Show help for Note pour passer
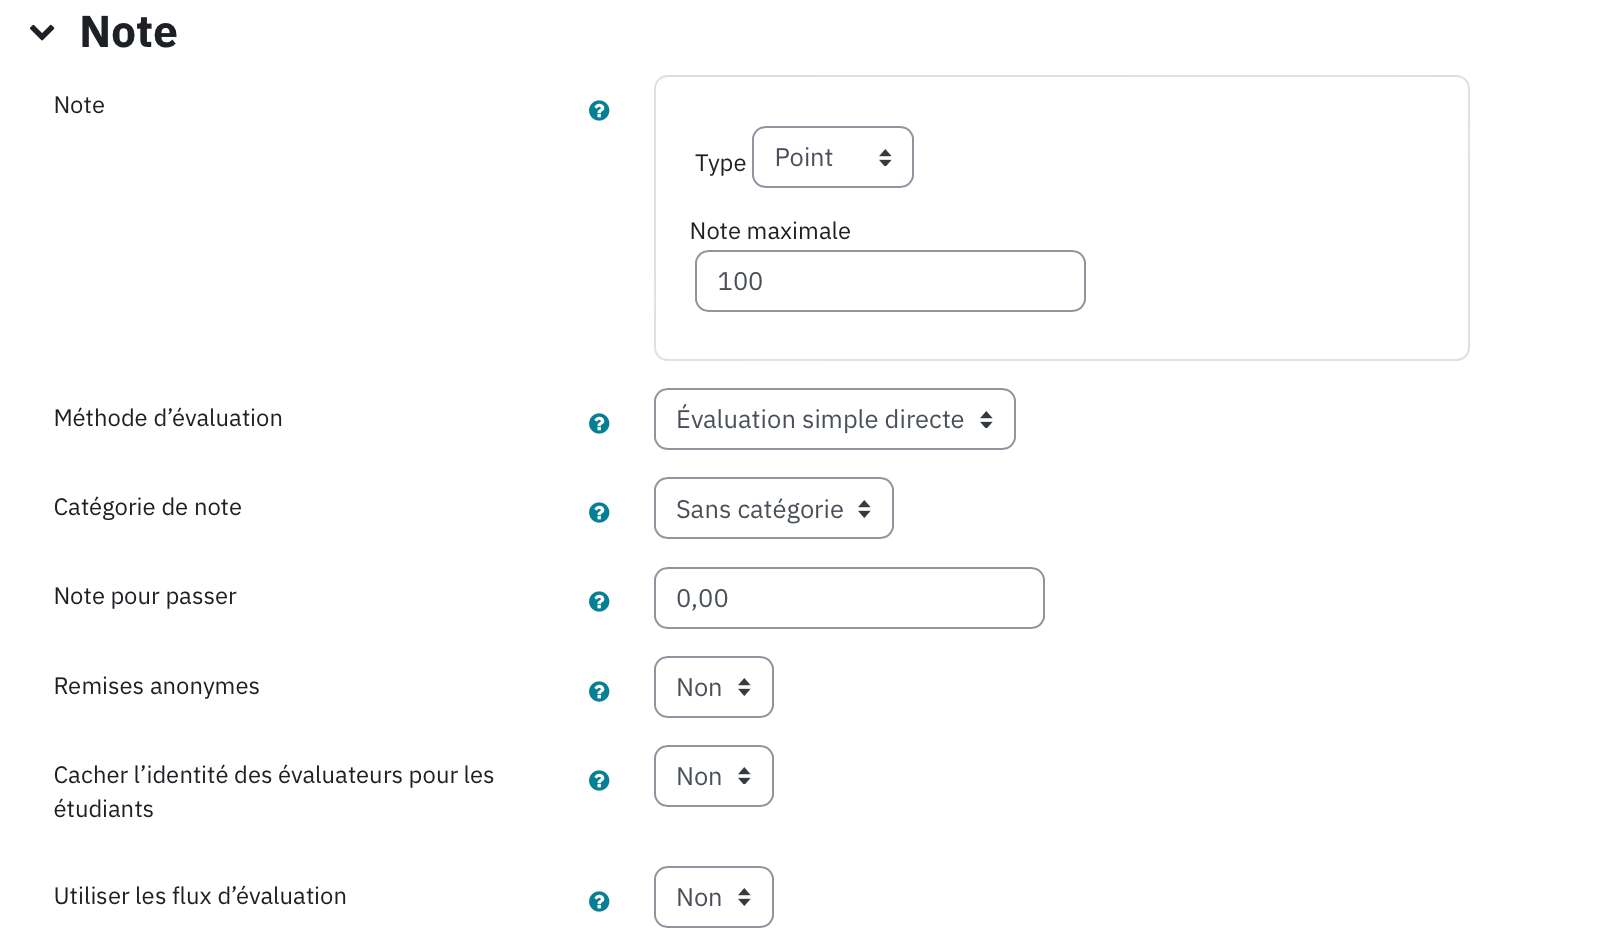This screenshot has height=952, width=1608. (599, 601)
